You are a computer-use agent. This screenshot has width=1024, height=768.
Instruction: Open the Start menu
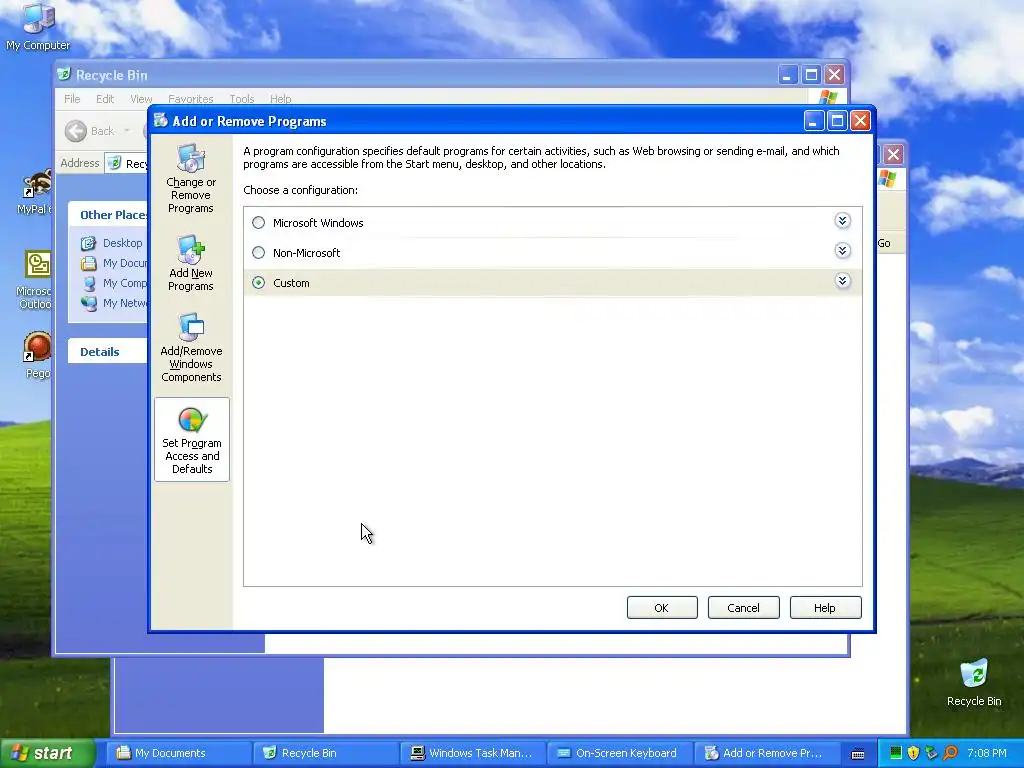tap(47, 753)
